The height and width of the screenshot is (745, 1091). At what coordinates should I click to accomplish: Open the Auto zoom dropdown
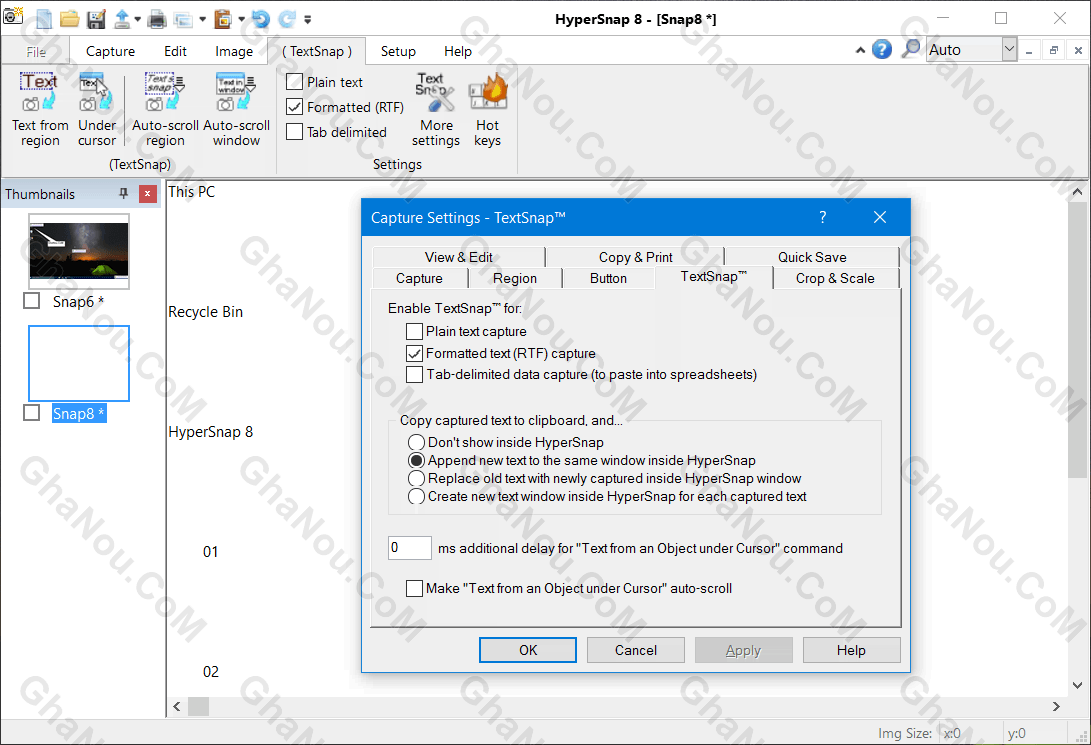coord(1009,49)
